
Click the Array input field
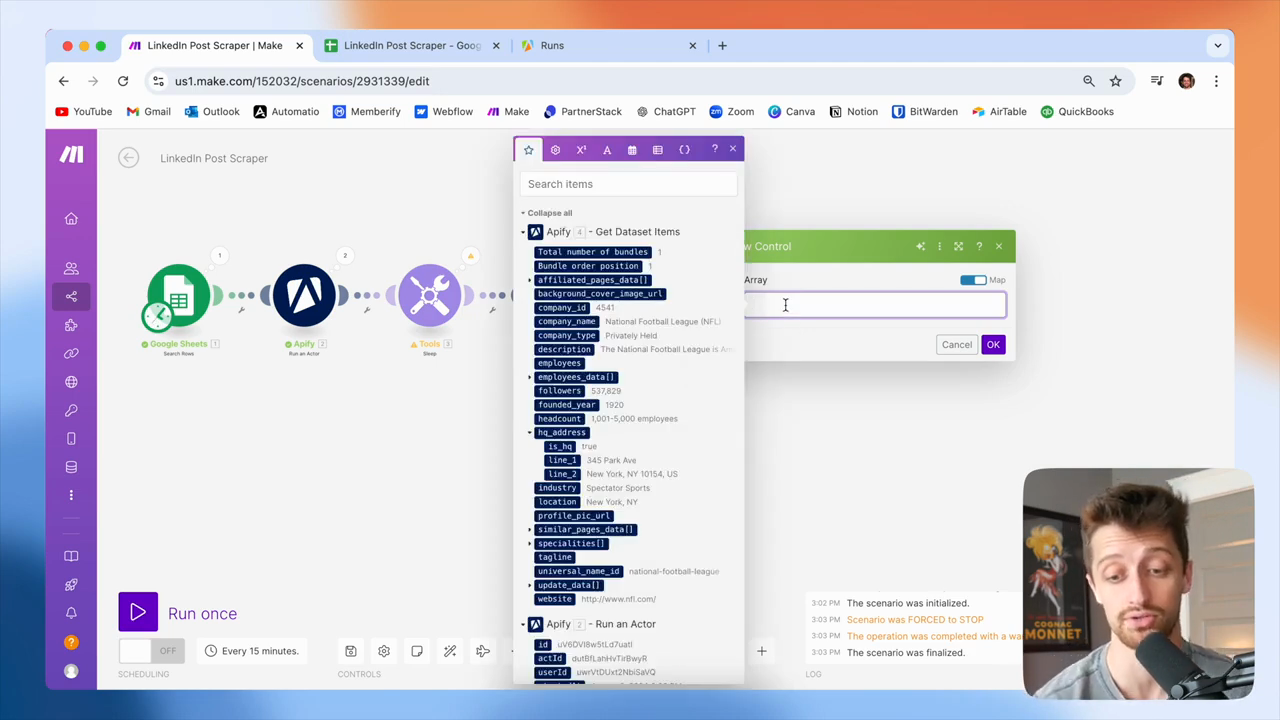point(875,306)
